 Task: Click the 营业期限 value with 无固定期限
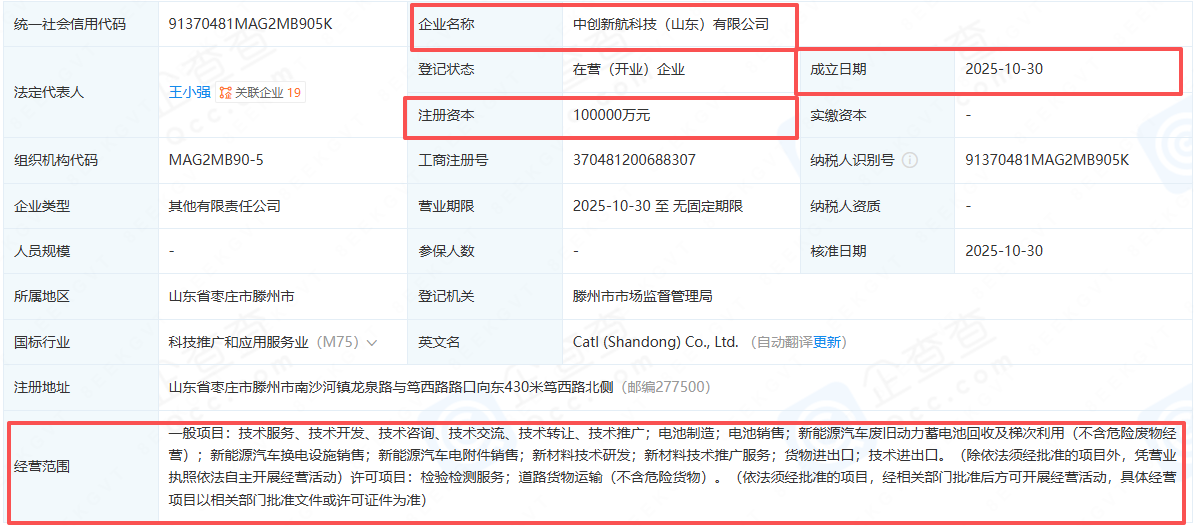tap(657, 206)
